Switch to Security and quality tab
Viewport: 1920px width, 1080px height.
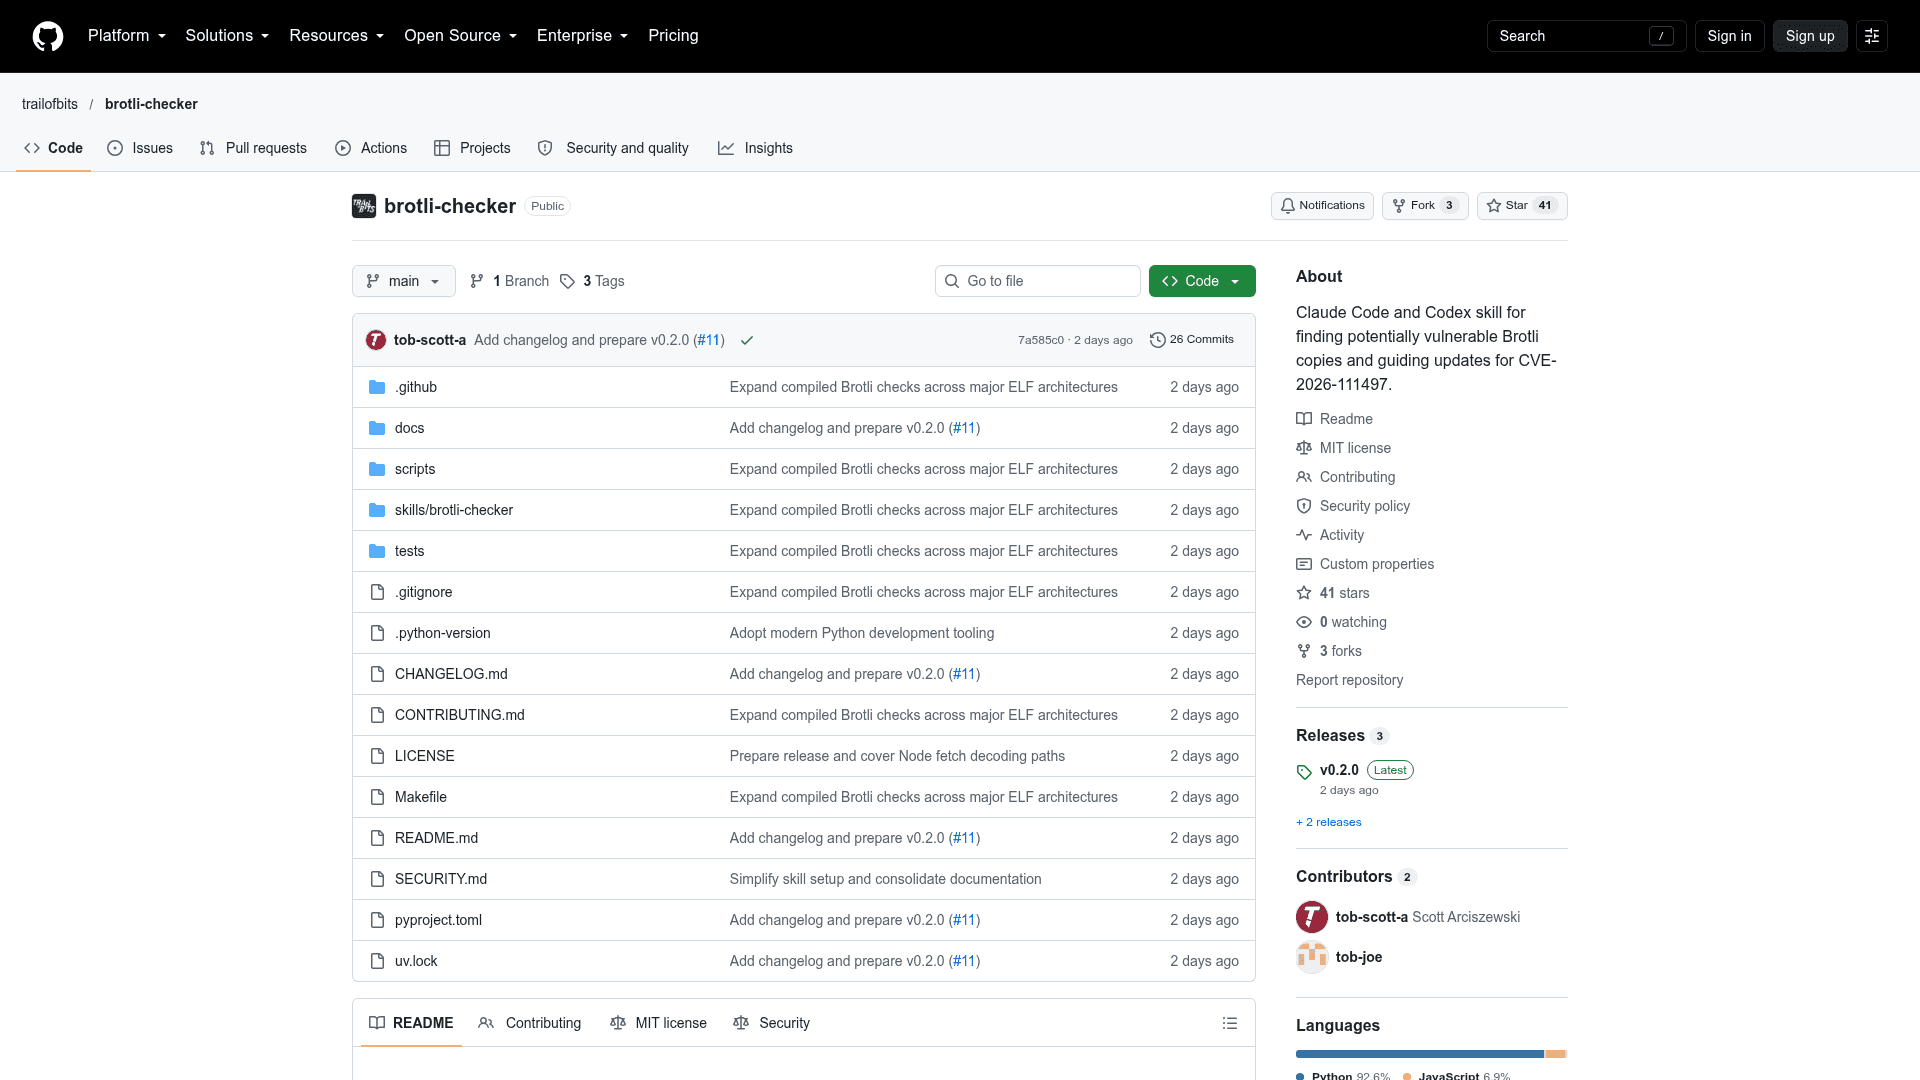coord(613,148)
